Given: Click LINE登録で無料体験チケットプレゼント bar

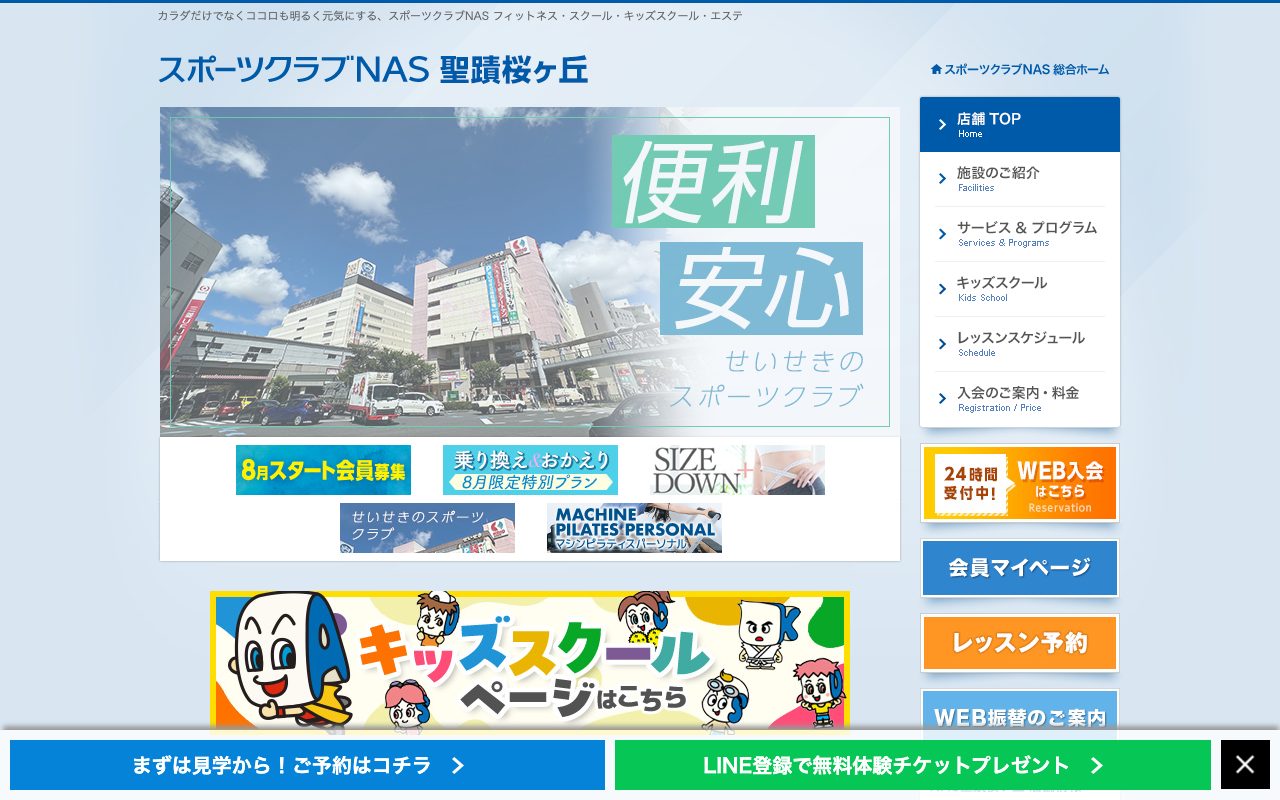Looking at the screenshot, I should (x=913, y=765).
